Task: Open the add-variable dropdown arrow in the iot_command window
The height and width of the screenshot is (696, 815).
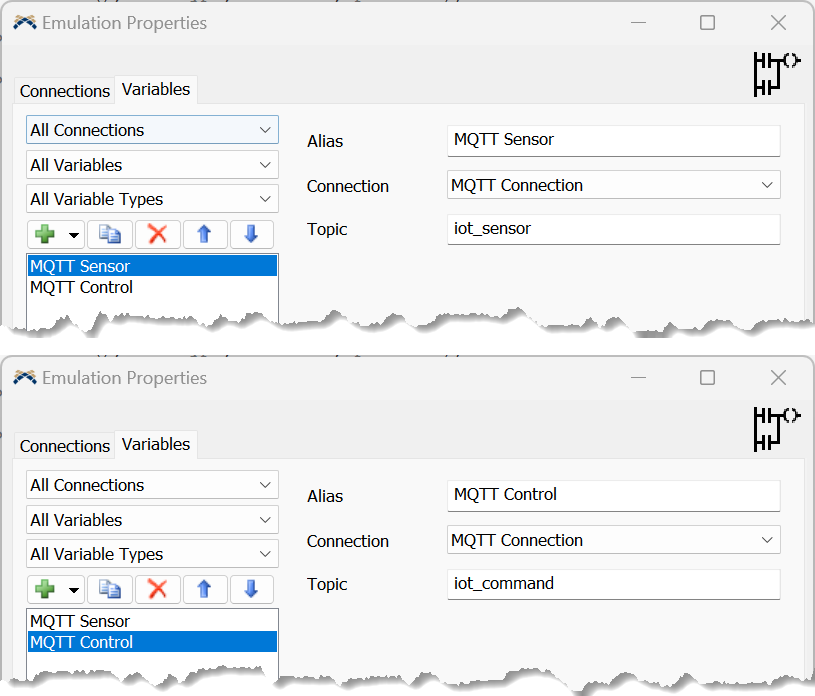Action: pyautogui.click(x=74, y=590)
